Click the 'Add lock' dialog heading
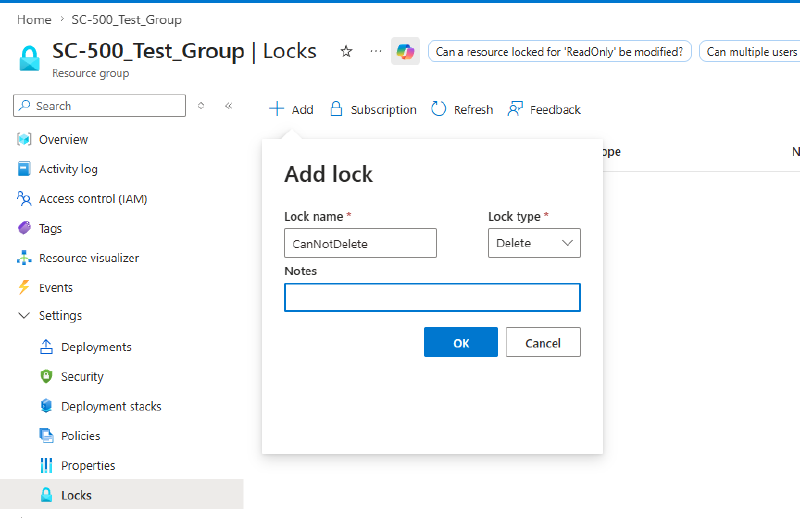 pyautogui.click(x=329, y=174)
